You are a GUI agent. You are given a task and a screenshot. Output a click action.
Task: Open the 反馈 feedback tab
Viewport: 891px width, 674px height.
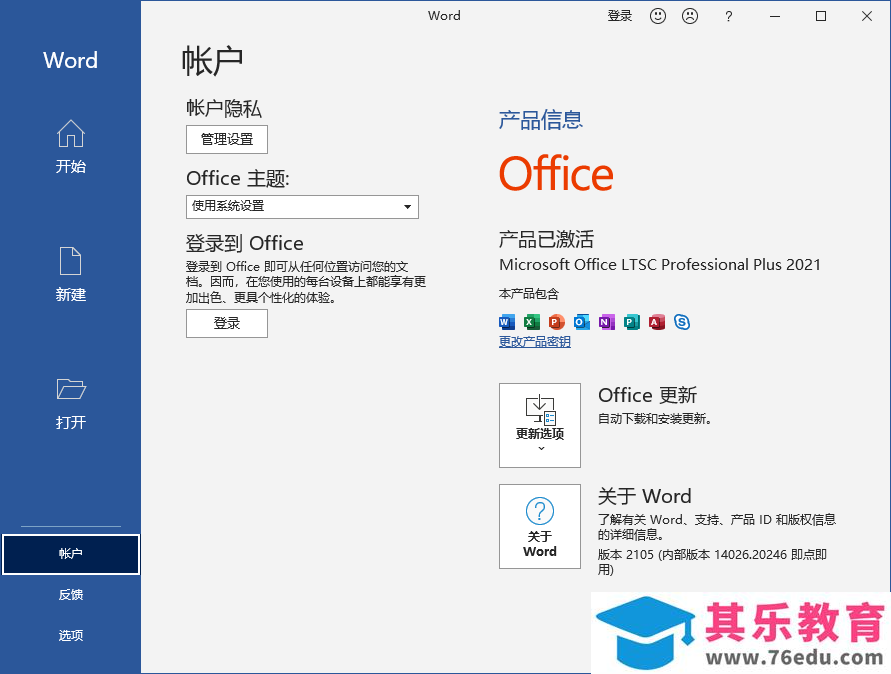coord(70,595)
